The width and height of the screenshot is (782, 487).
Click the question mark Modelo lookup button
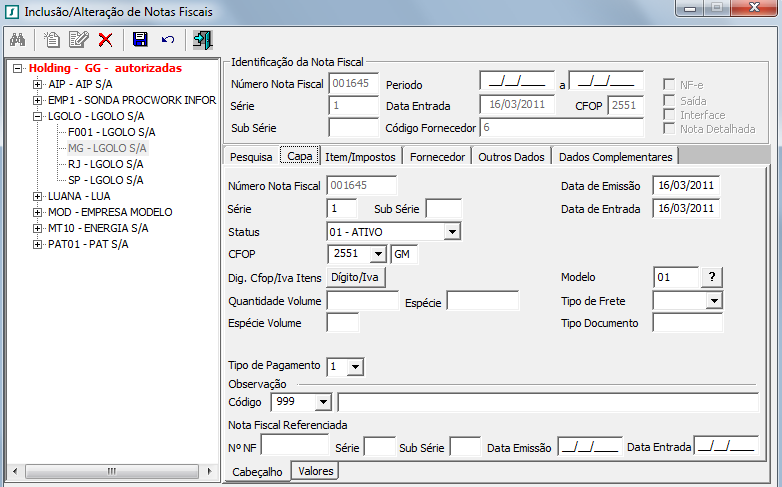(x=711, y=277)
